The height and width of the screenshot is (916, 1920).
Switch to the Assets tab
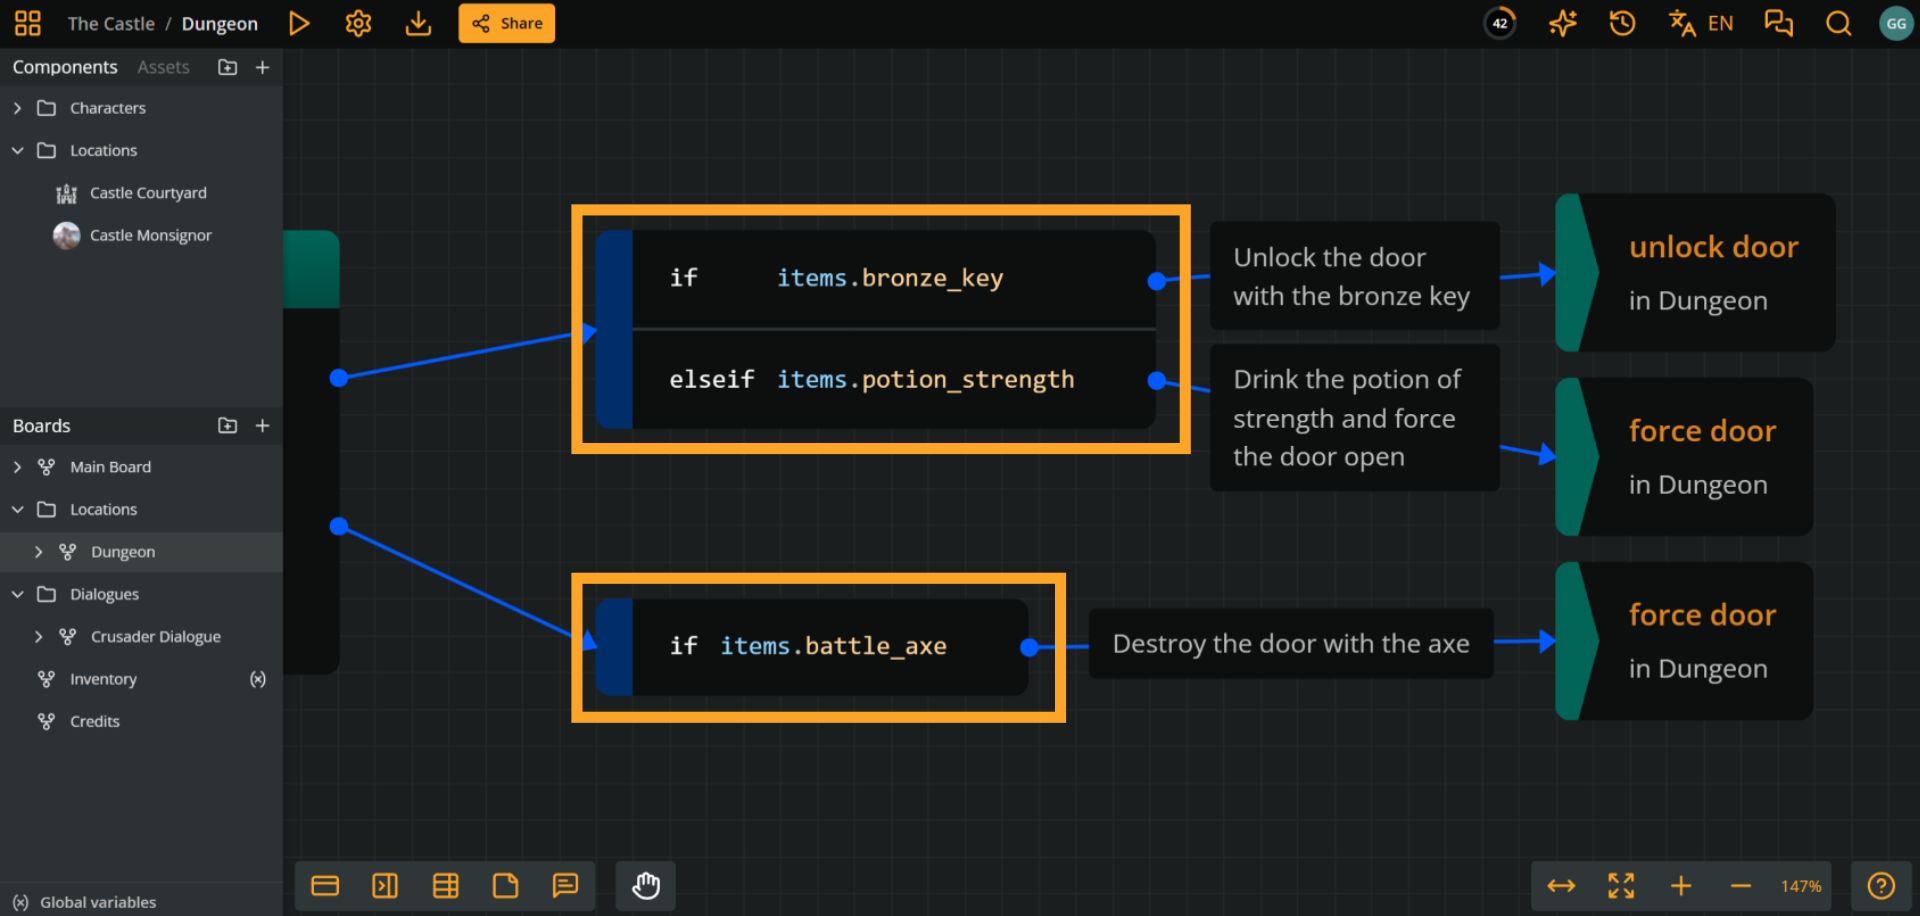point(163,67)
